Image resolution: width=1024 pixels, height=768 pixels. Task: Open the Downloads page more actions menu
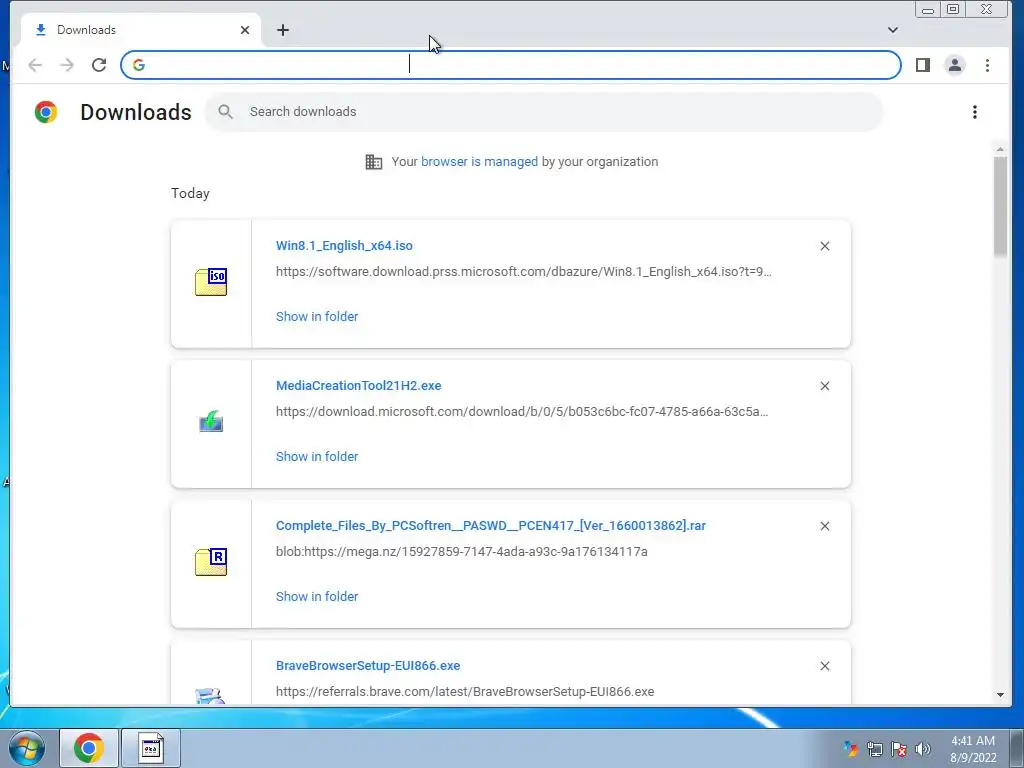pos(974,112)
